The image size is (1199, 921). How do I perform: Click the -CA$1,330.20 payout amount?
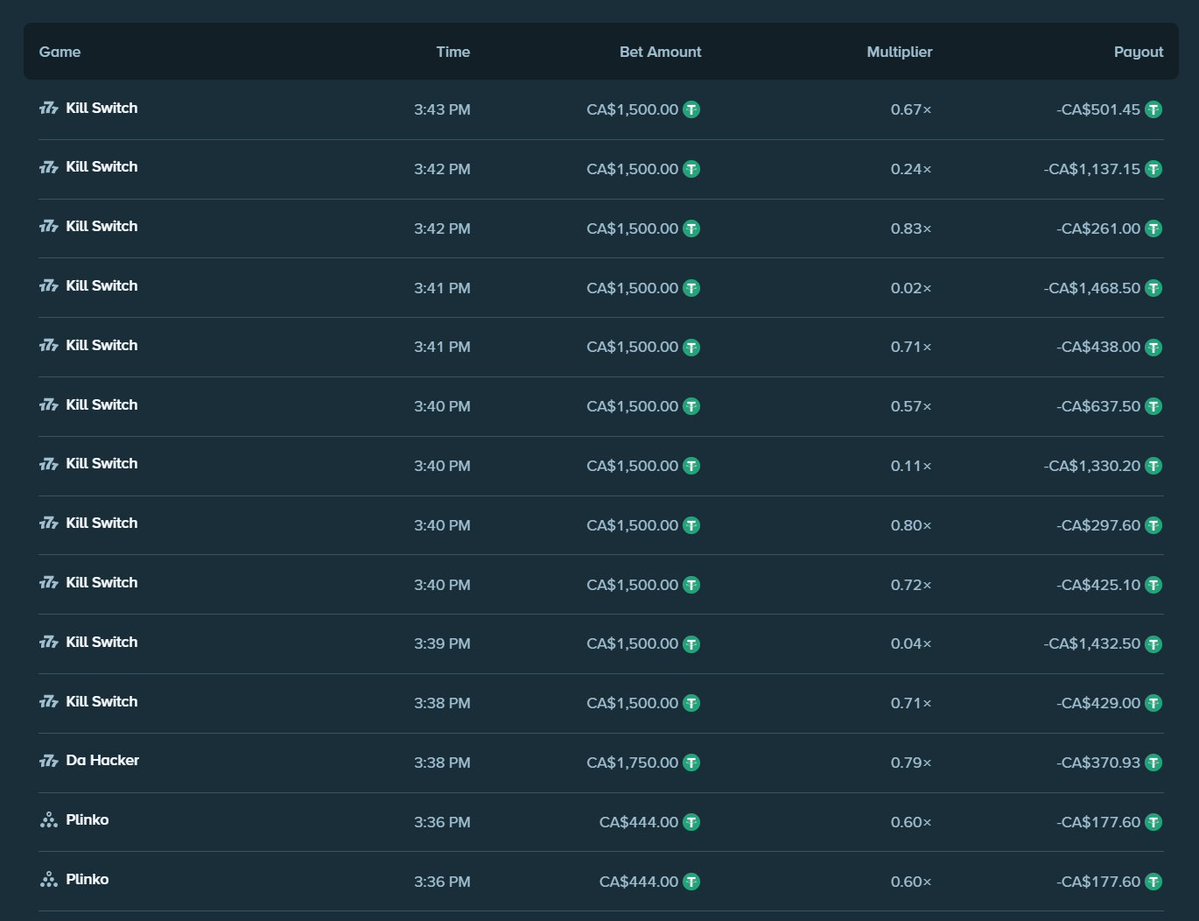pos(1092,466)
